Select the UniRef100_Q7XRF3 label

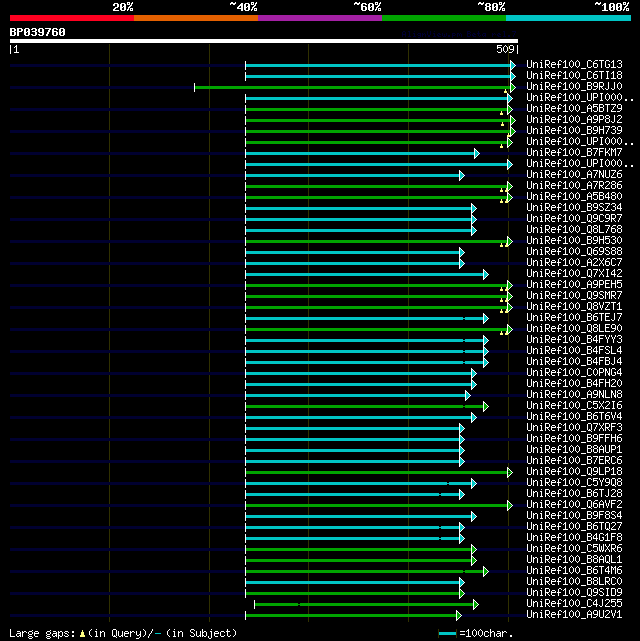574,428
